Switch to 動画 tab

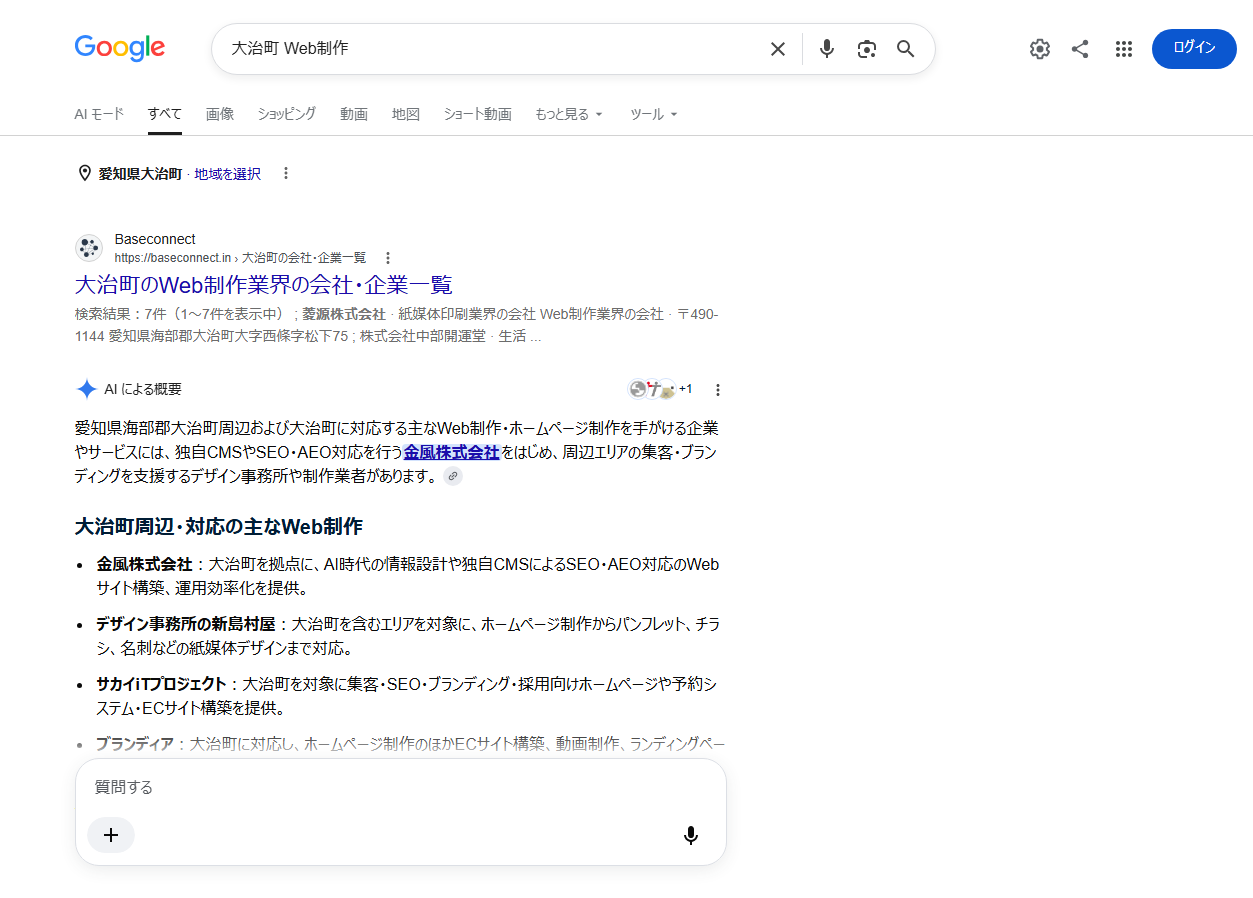pos(354,114)
